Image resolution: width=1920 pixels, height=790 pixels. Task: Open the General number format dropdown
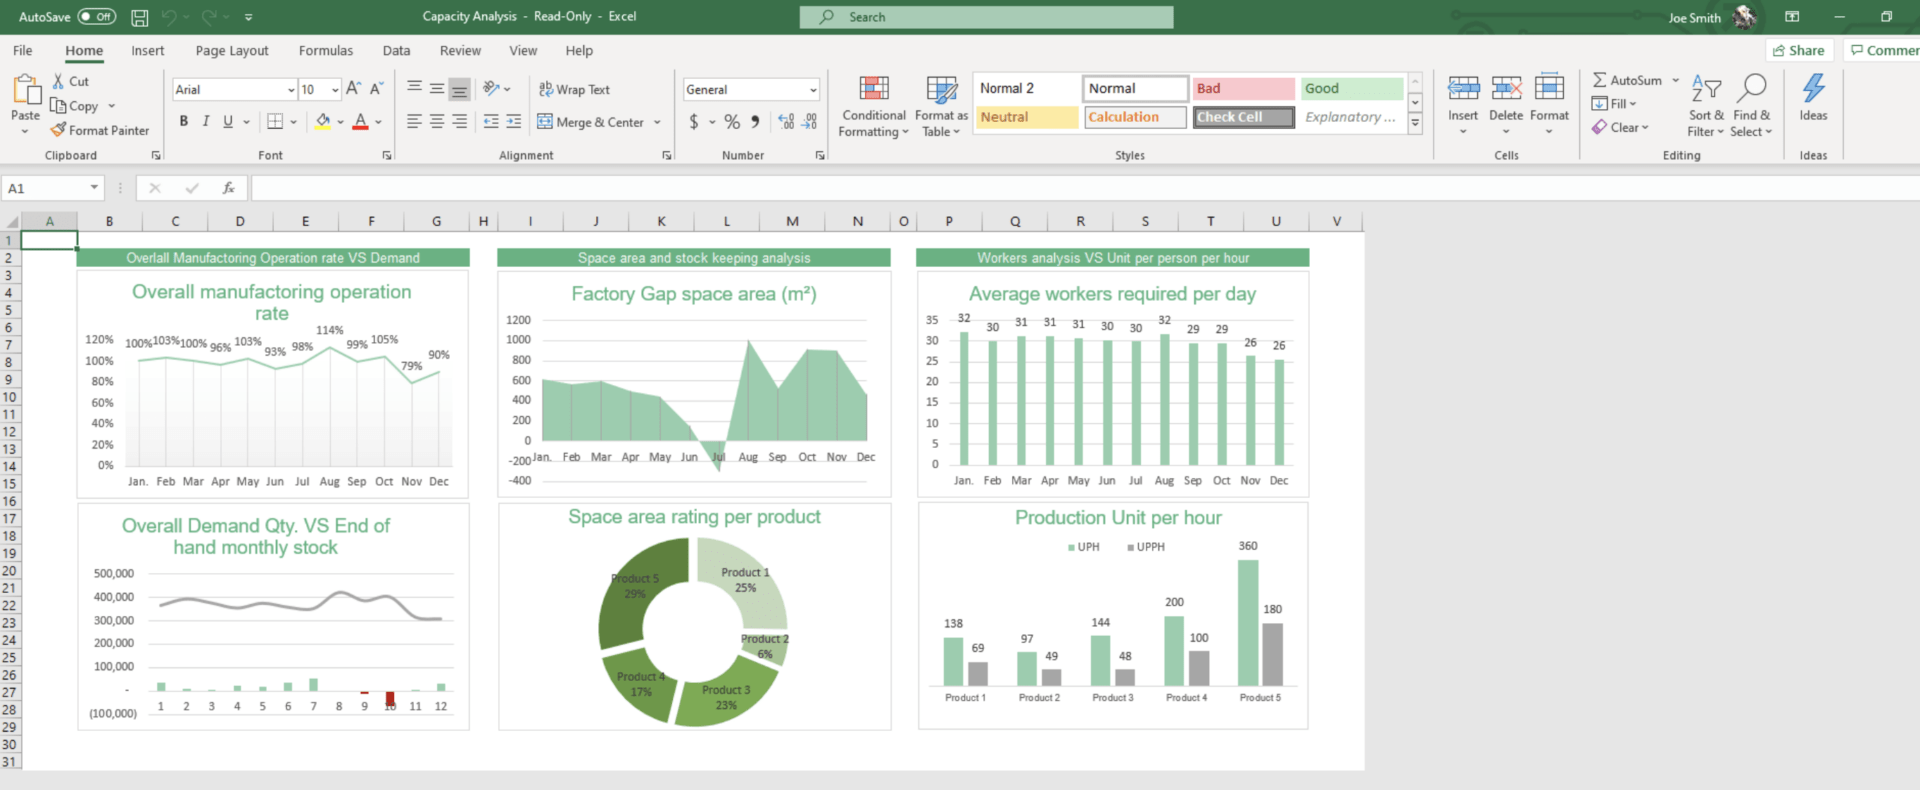point(813,90)
